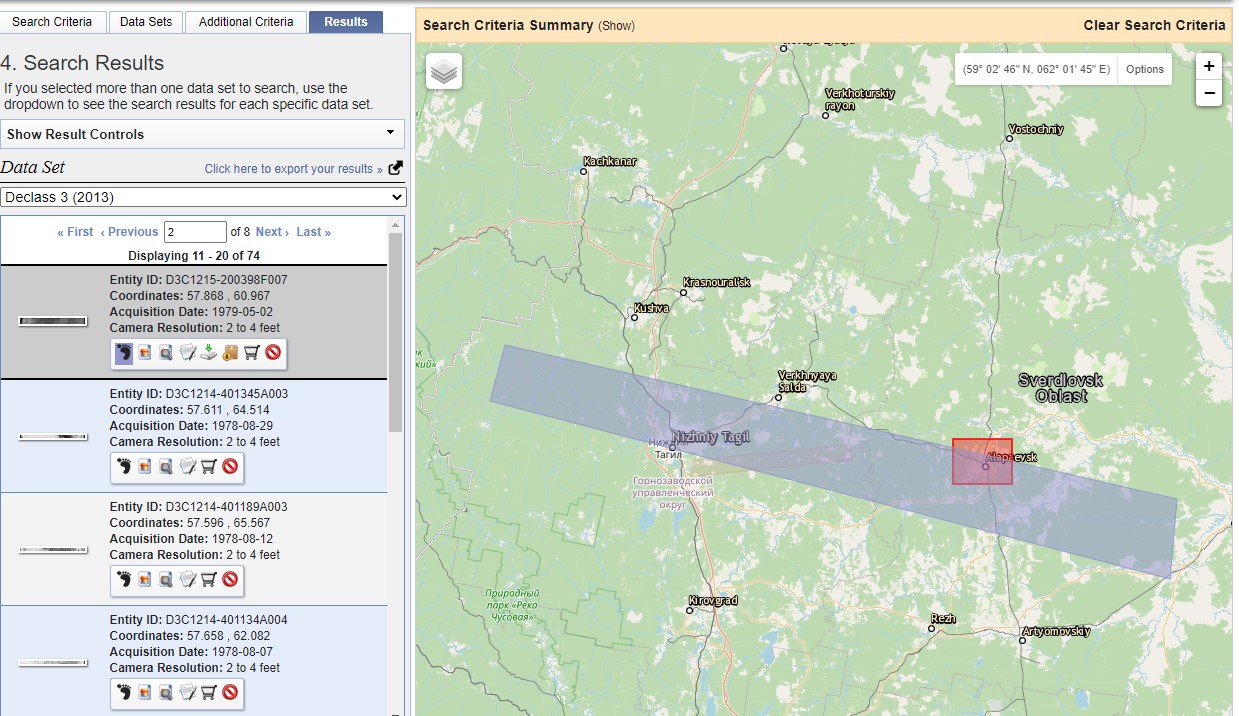Image resolution: width=1239 pixels, height=716 pixels.
Task: Click the export results icon
Action: 396,168
